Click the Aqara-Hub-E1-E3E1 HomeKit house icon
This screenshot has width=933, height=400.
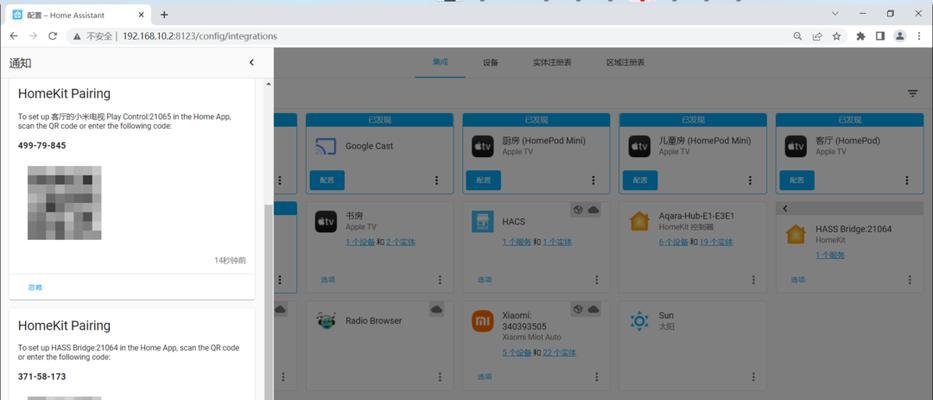(x=639, y=221)
